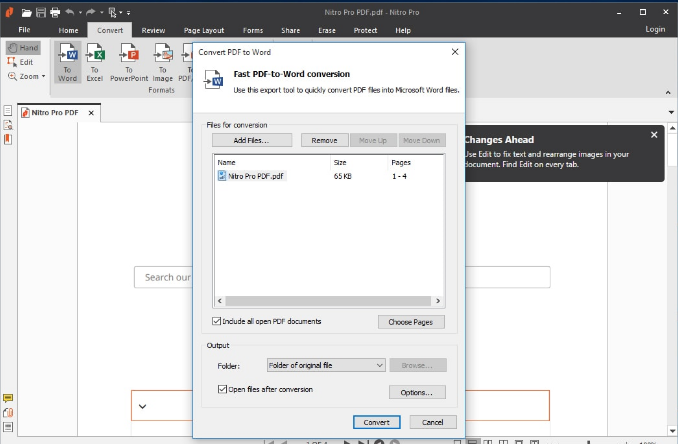Save the document with the floppy disk icon
678x444 pixels.
click(41, 13)
